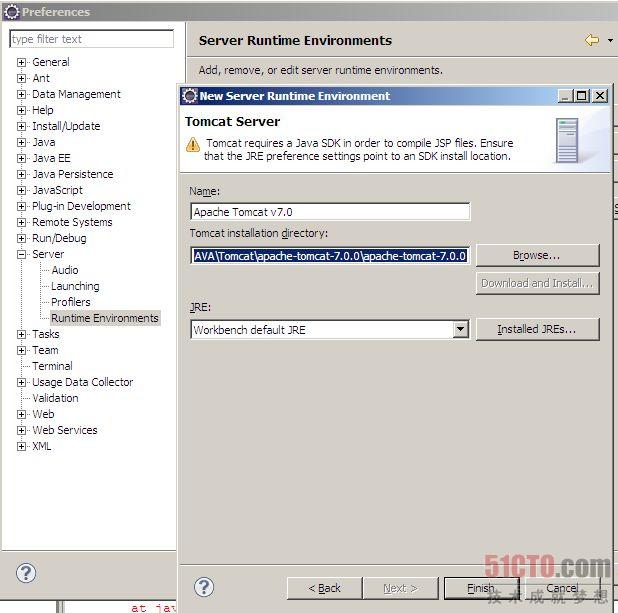Click Finish in the wizard

(482, 588)
